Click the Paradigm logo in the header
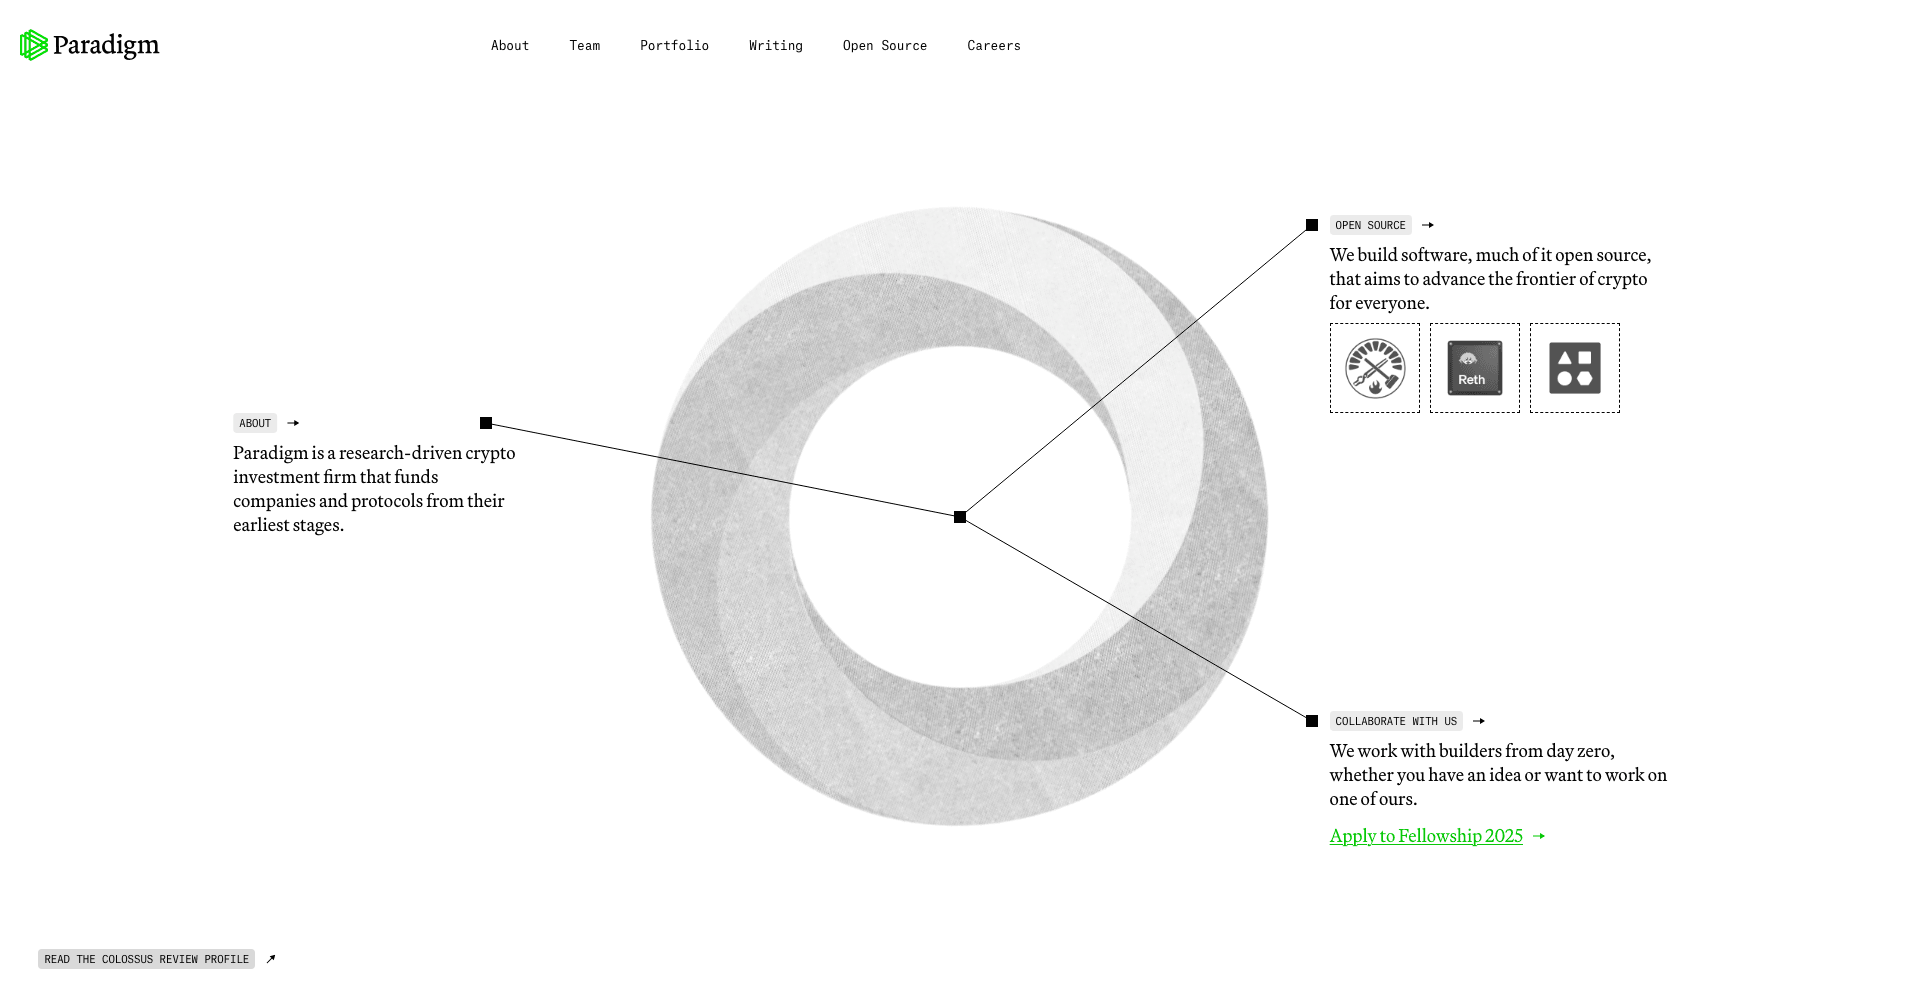This screenshot has height=993, width=1920. pyautogui.click(x=89, y=45)
